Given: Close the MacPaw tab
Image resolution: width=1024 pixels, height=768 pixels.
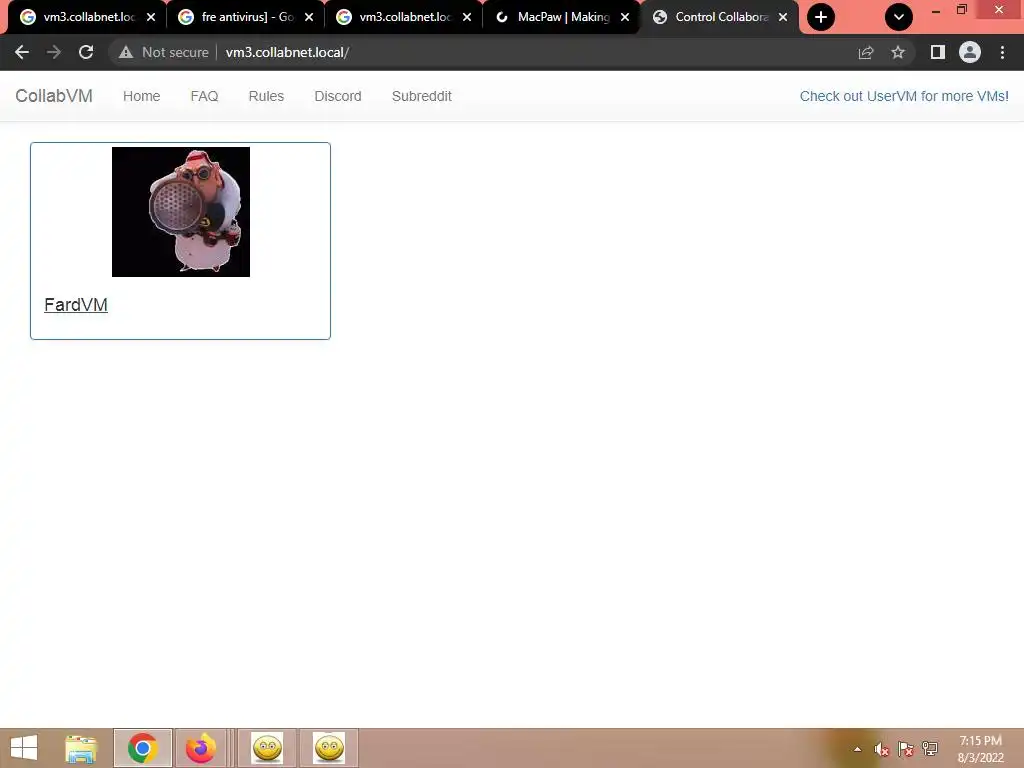Looking at the screenshot, I should [625, 17].
